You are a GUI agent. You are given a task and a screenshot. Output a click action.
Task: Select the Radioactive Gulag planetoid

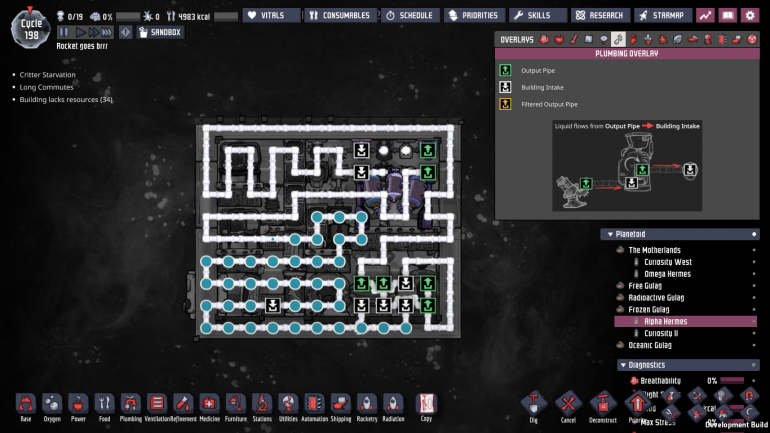656,298
